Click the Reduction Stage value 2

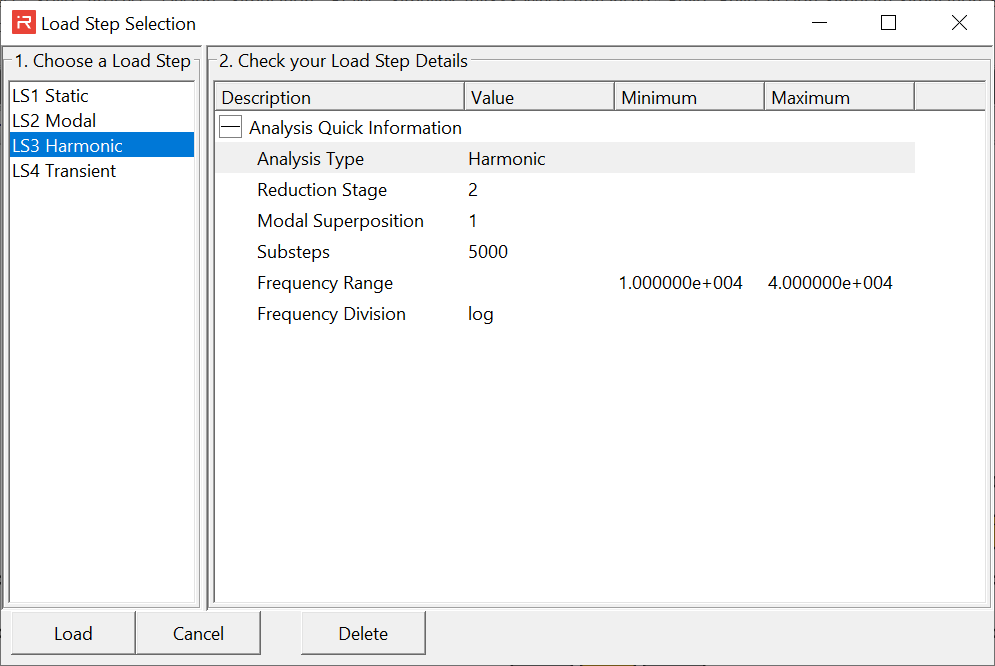click(473, 190)
